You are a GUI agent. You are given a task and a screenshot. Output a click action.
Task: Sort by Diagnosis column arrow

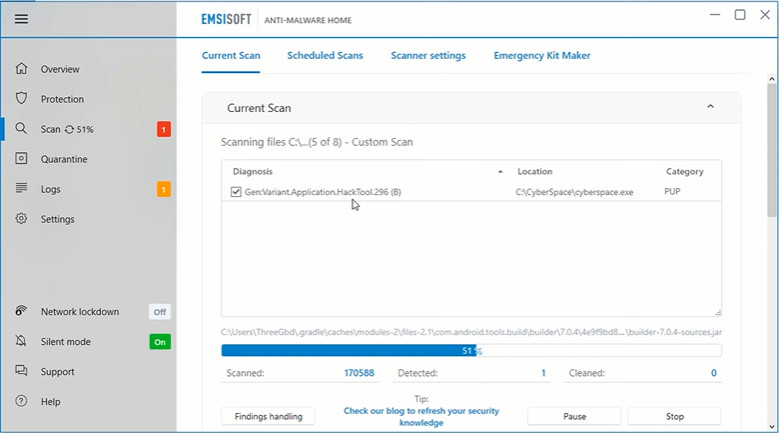500,172
